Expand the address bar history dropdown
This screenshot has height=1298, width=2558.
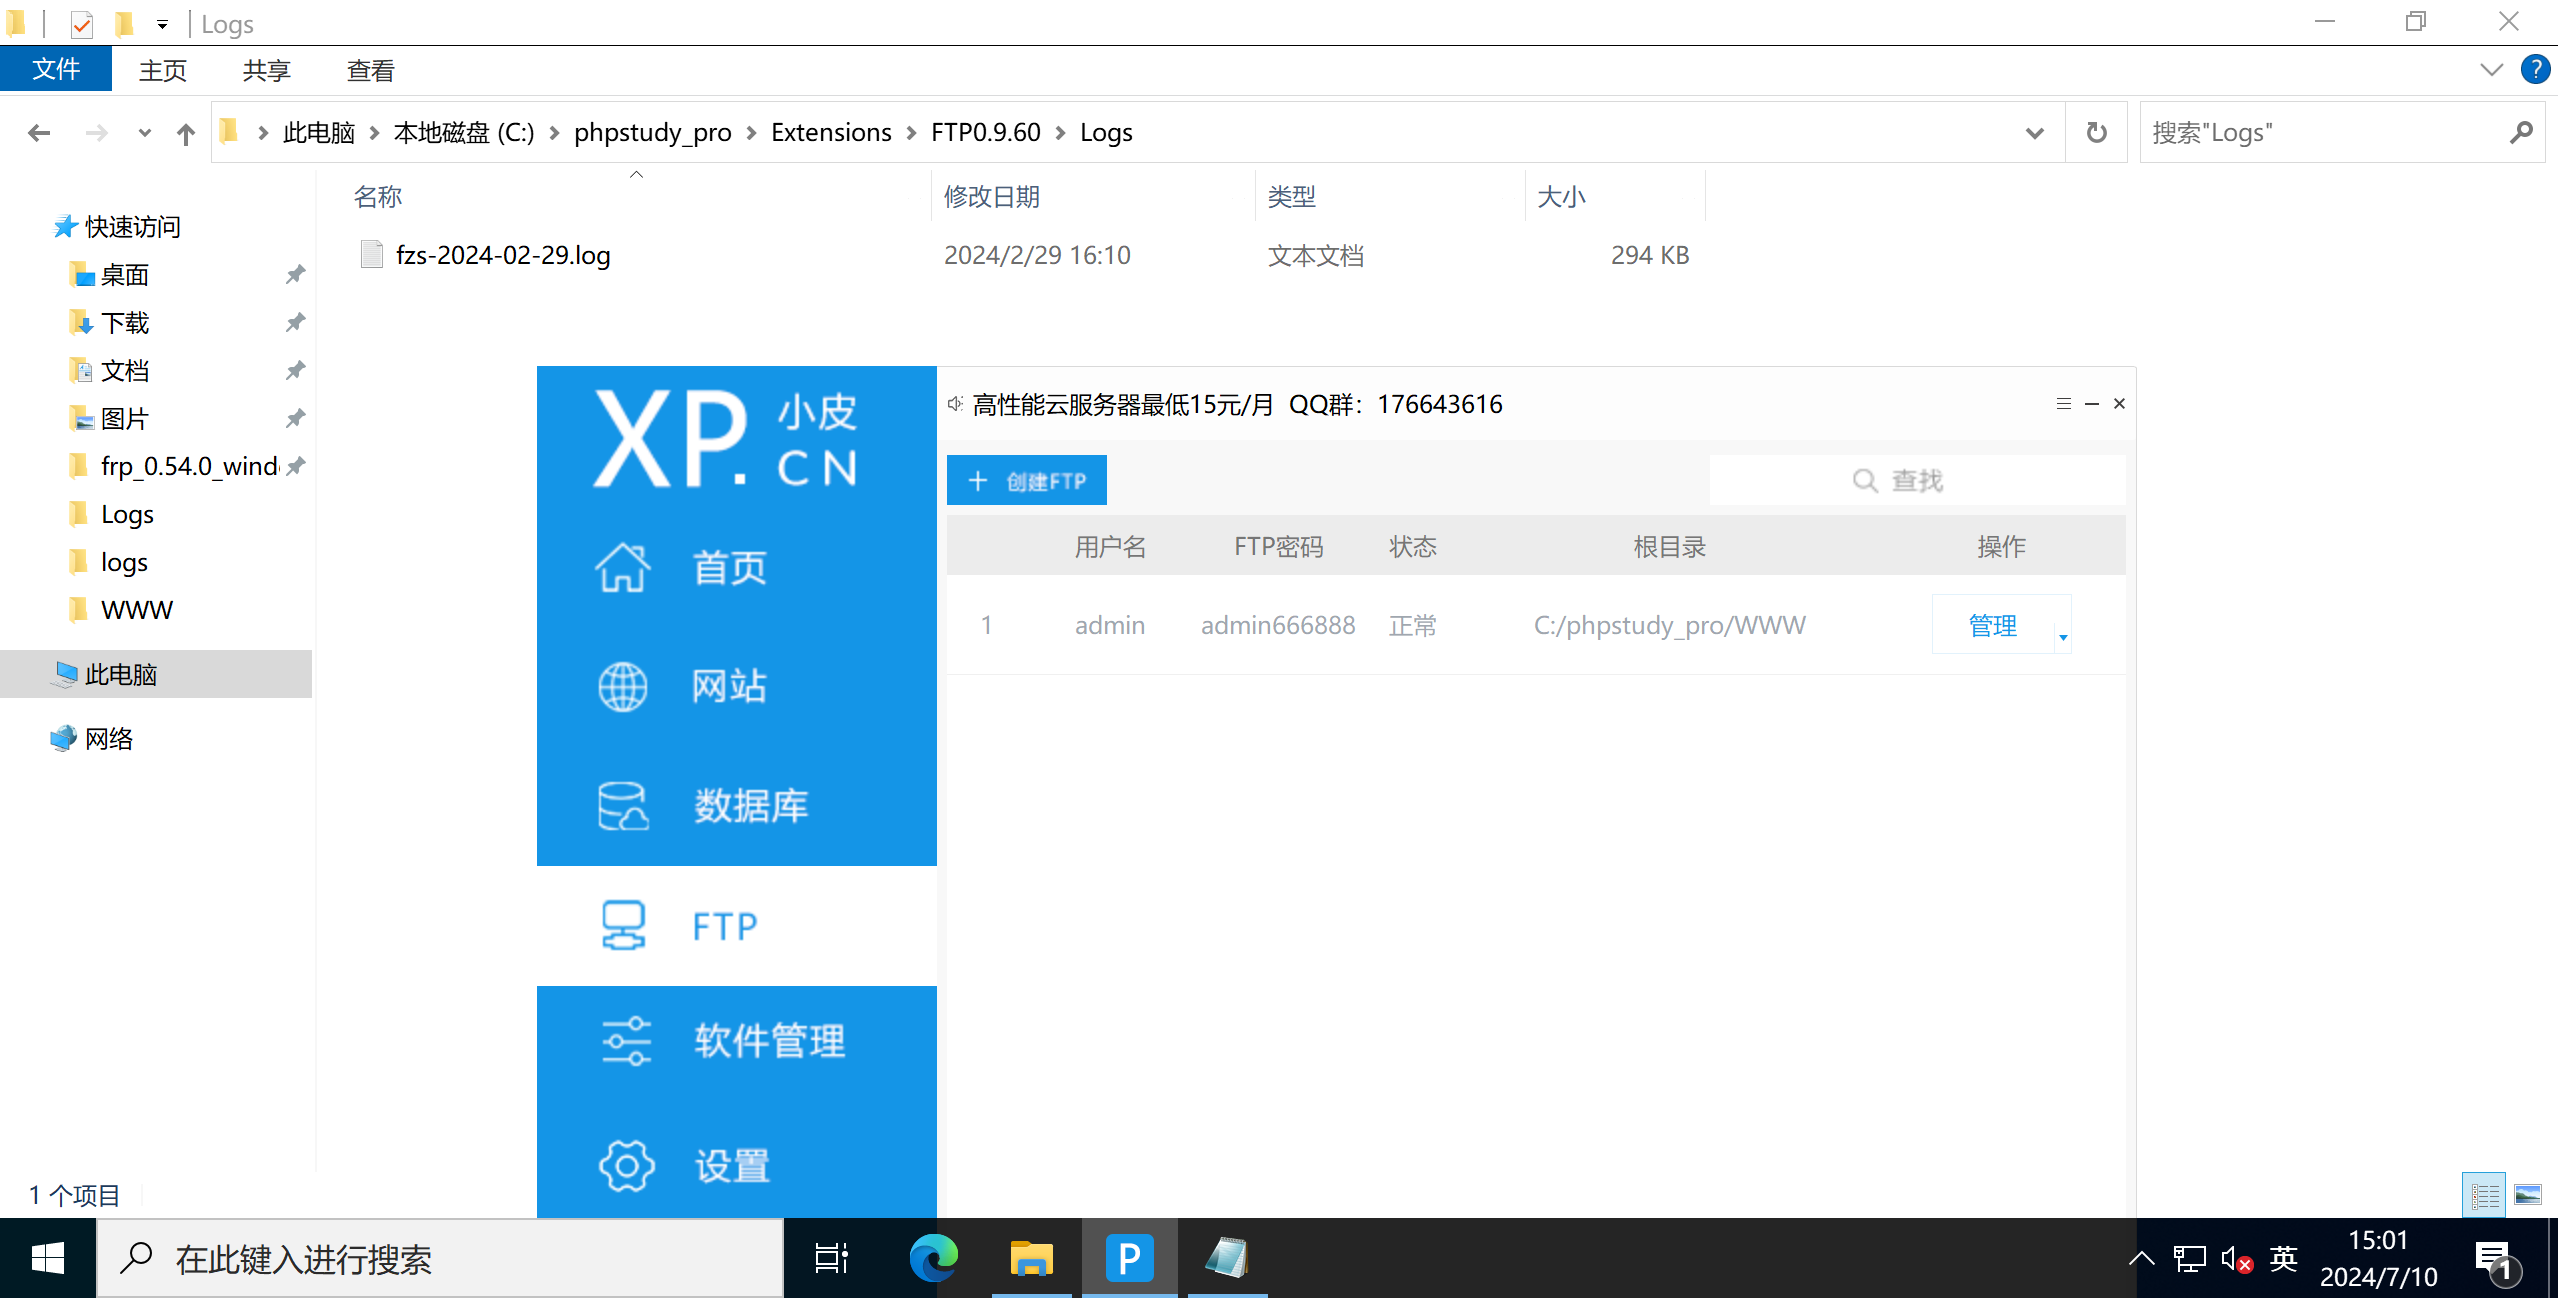click(x=2034, y=133)
